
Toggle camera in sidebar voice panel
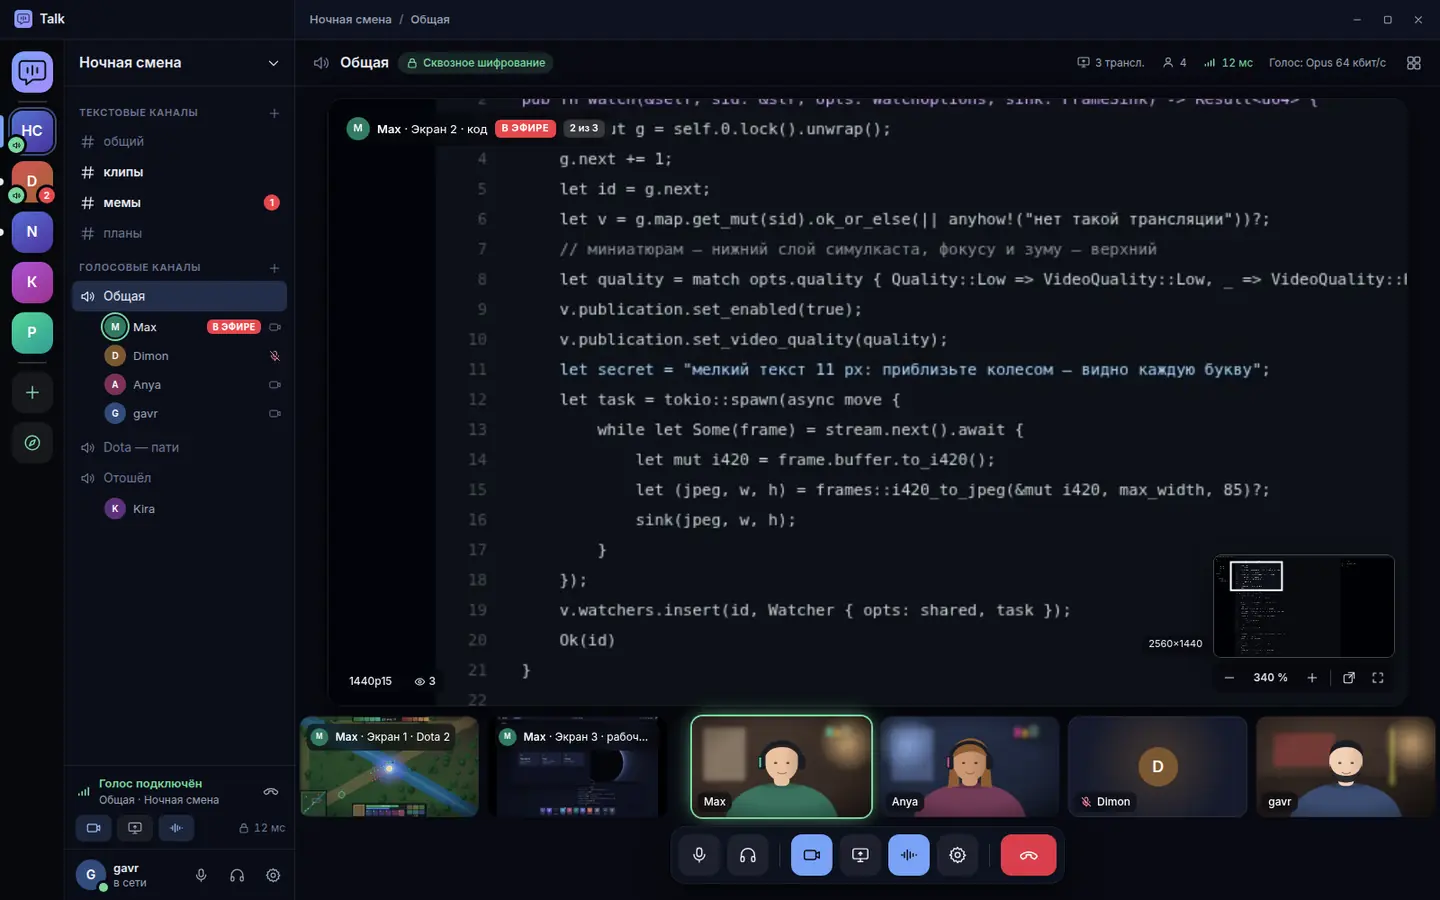(93, 828)
